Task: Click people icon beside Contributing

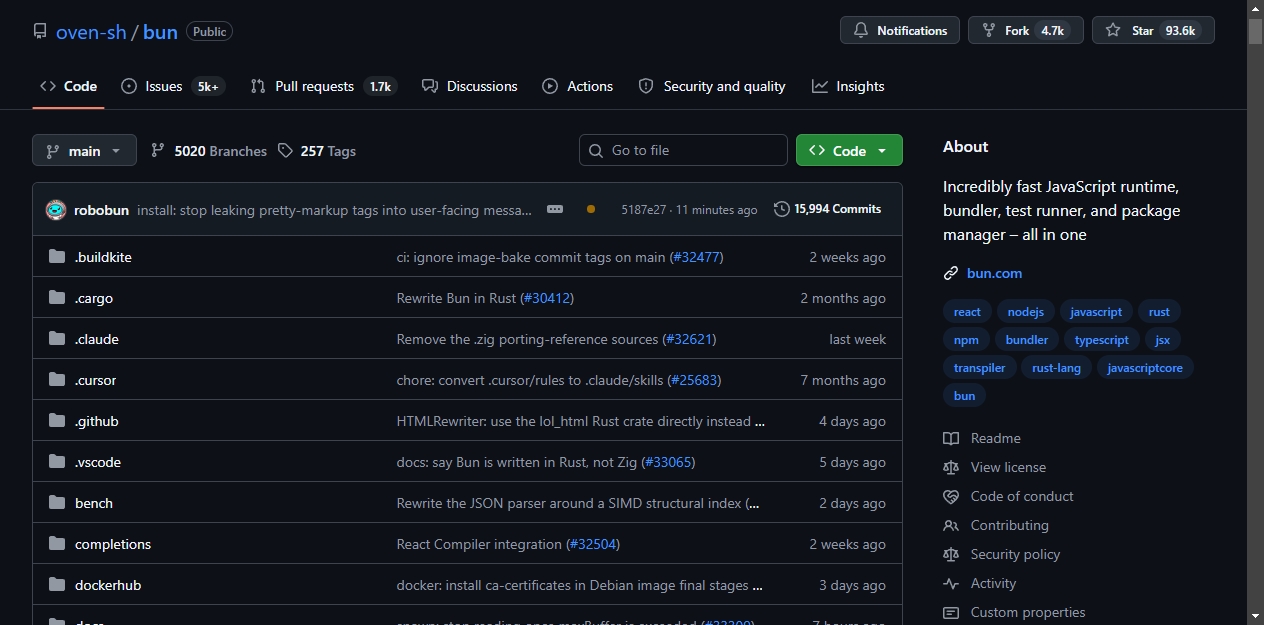Action: point(951,525)
